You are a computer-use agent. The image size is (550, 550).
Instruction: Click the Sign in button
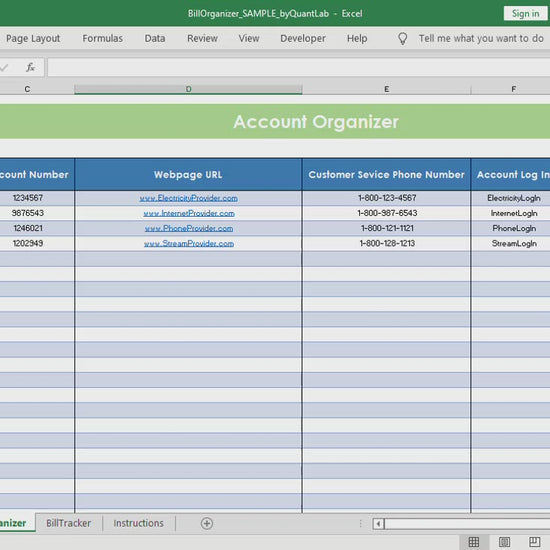[x=525, y=14]
